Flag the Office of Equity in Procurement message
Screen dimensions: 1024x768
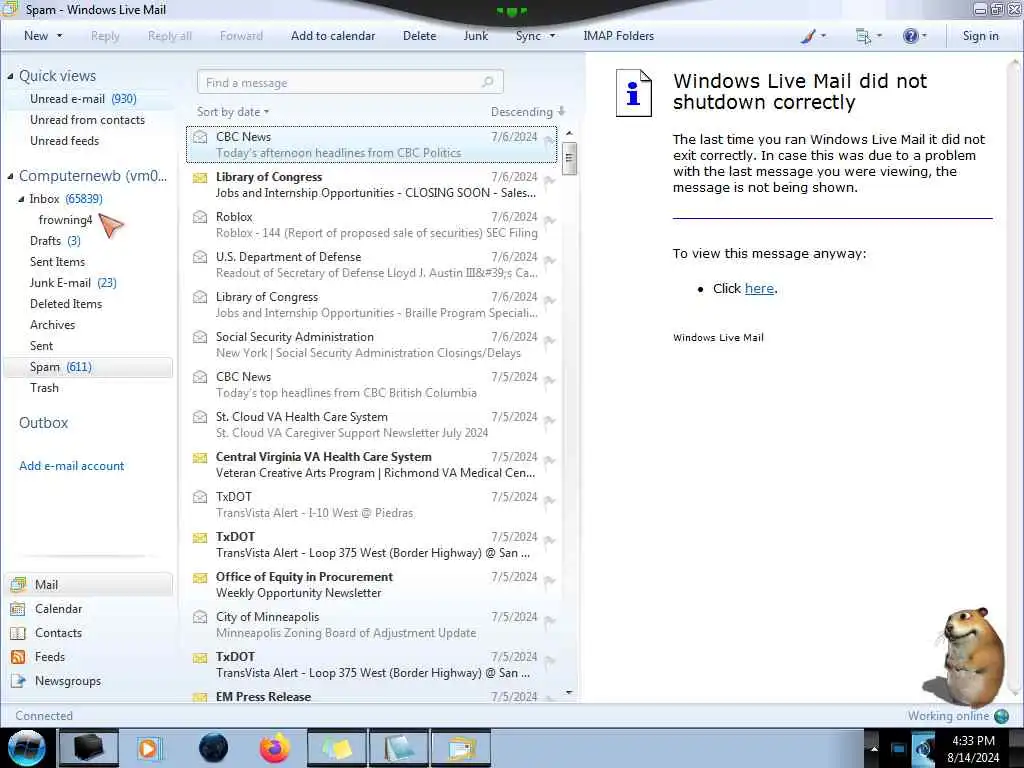click(549, 581)
